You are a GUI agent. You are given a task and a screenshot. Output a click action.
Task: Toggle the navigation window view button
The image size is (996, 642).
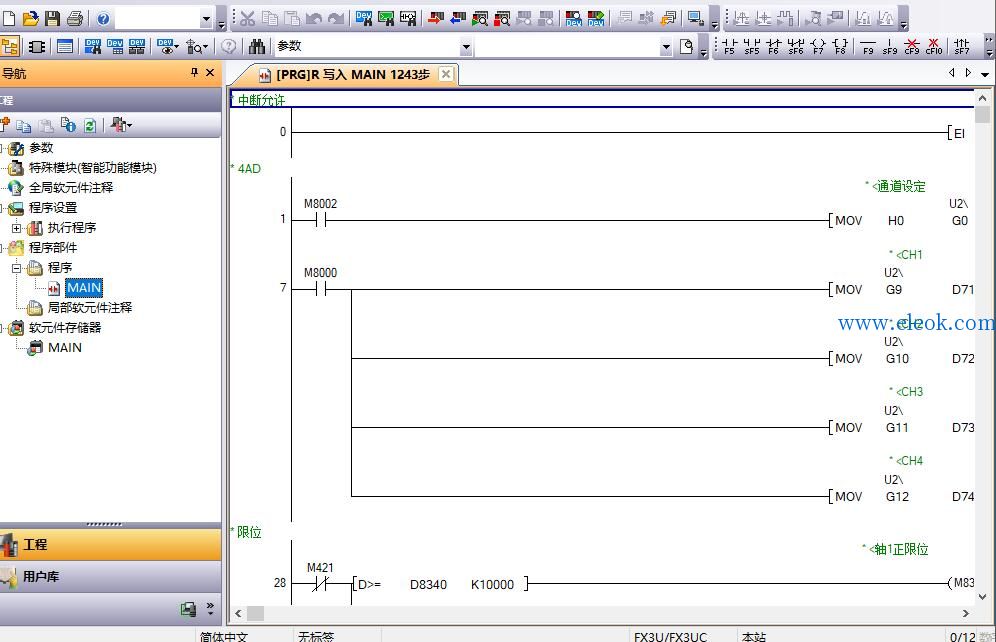pos(10,46)
